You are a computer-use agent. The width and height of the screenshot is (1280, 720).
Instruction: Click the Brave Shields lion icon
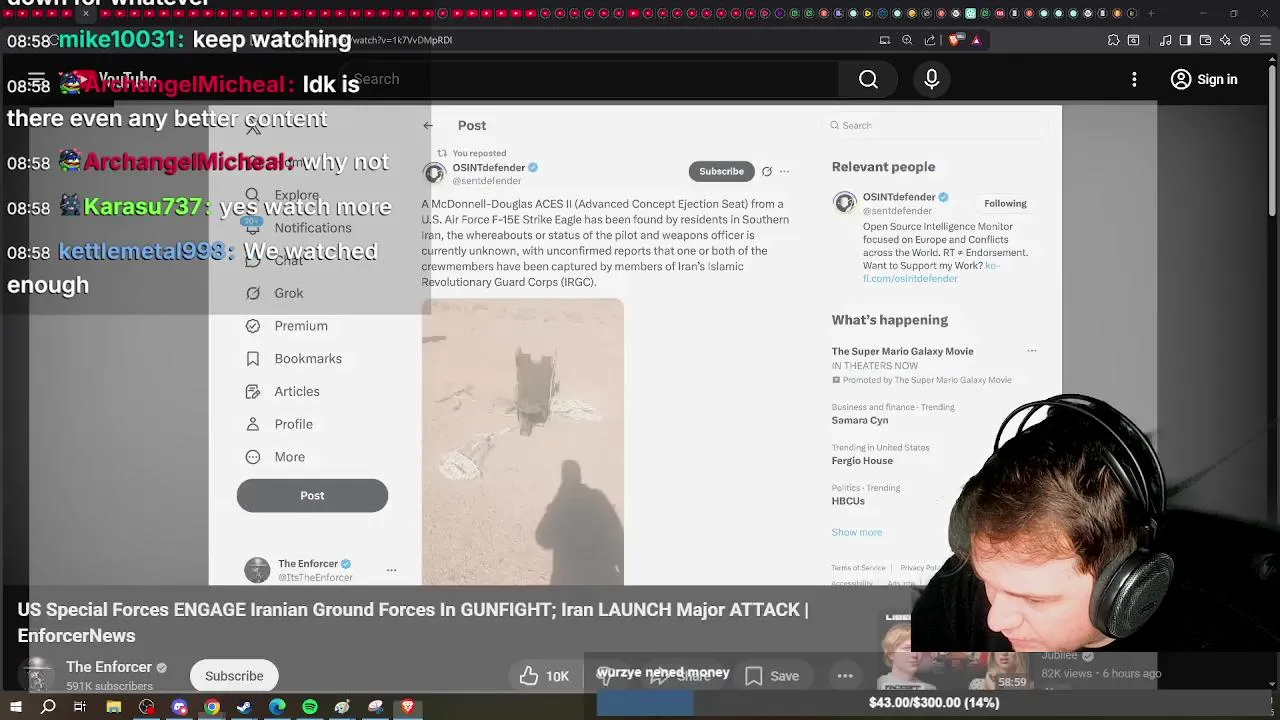[955, 40]
